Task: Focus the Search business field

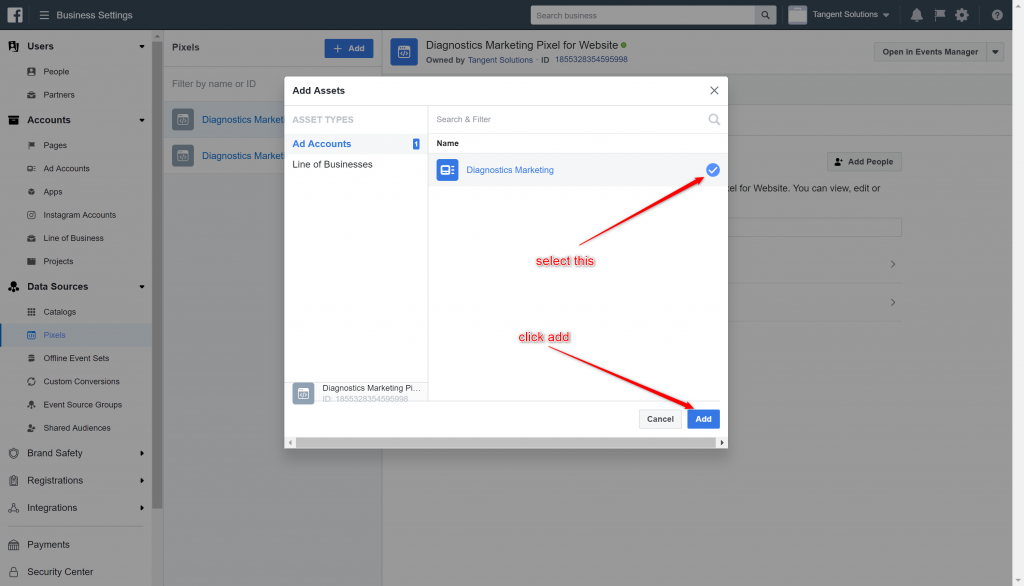Action: click(x=643, y=15)
